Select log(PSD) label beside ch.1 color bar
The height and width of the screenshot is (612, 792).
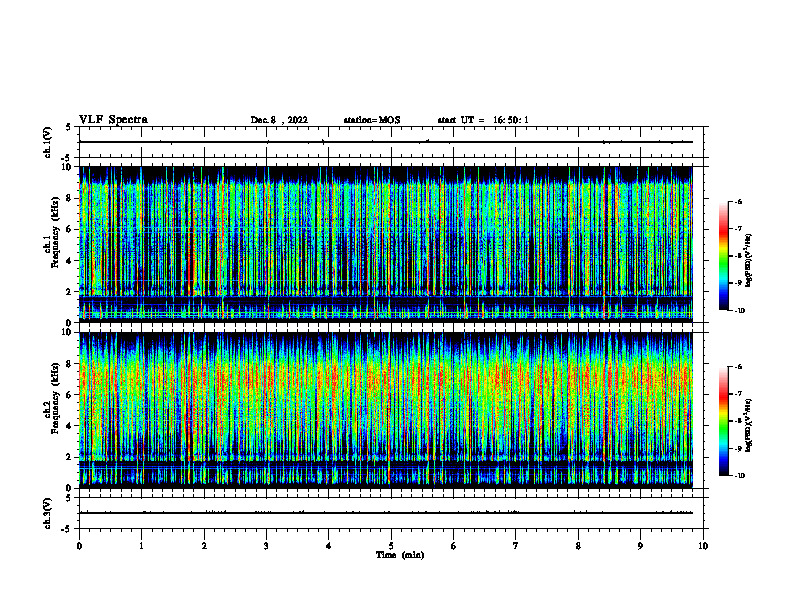[x=748, y=261]
